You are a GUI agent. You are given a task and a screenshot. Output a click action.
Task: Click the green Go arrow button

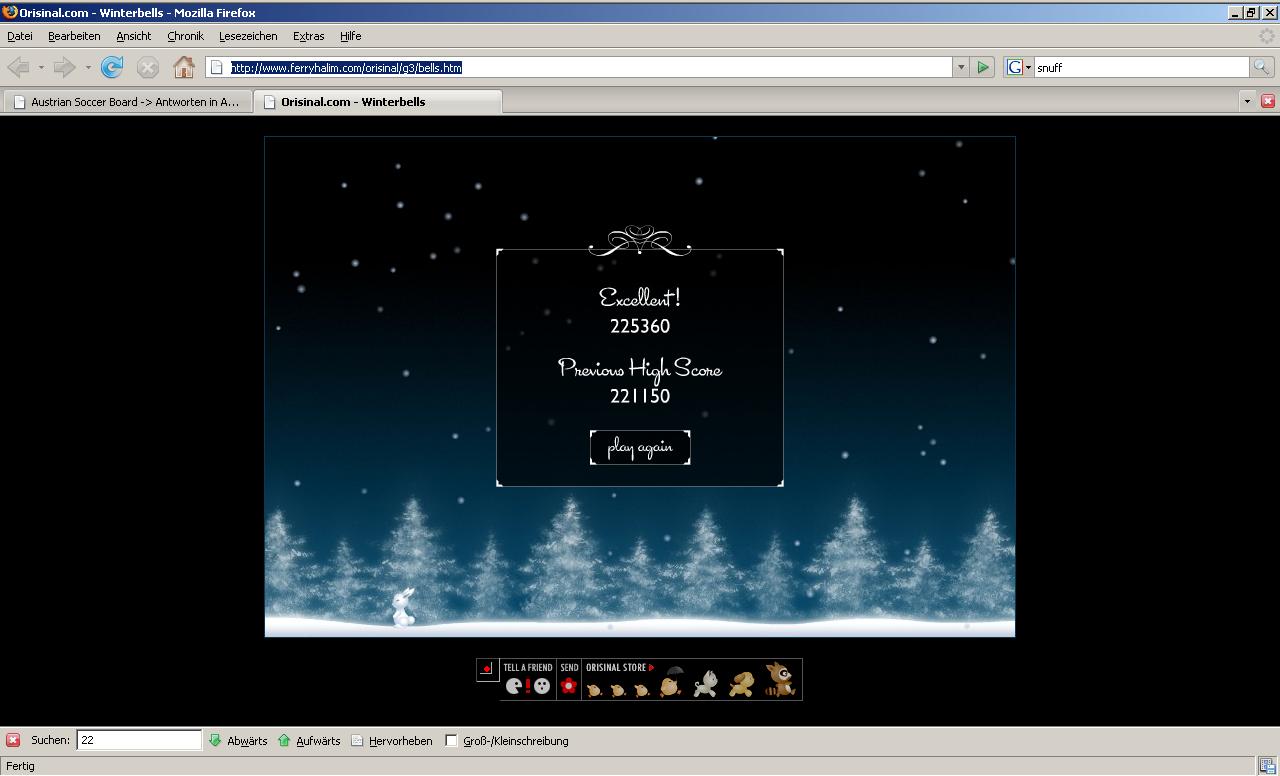pos(983,67)
